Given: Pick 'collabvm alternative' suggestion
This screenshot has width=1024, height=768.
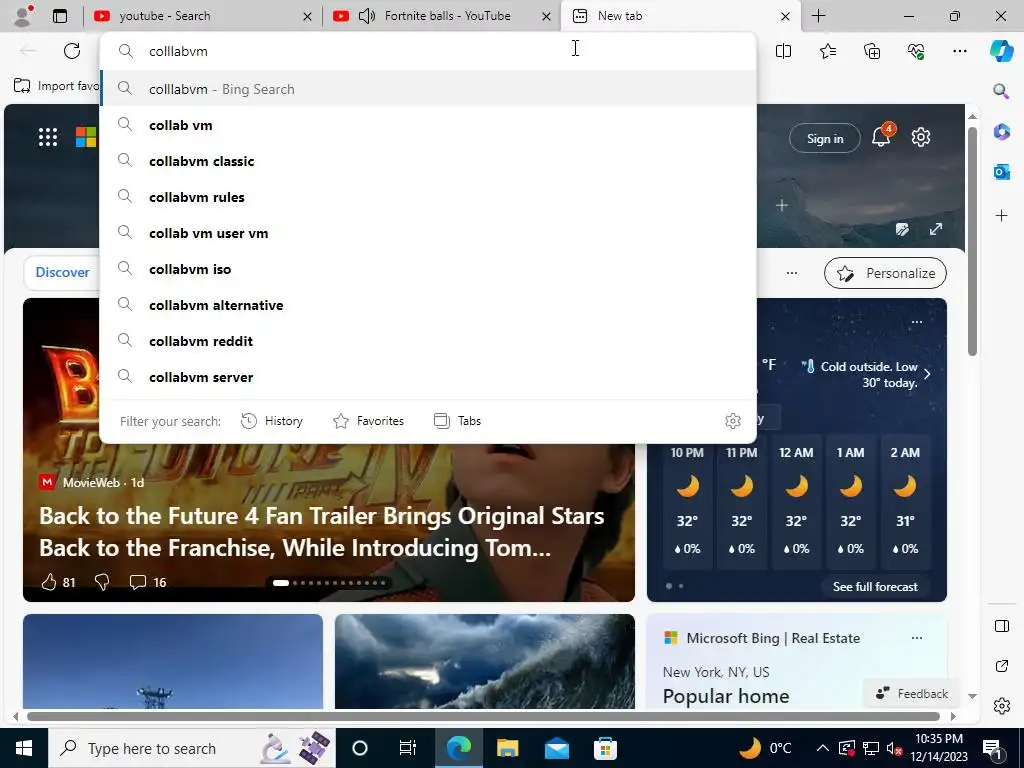Looking at the screenshot, I should [x=428, y=304].
